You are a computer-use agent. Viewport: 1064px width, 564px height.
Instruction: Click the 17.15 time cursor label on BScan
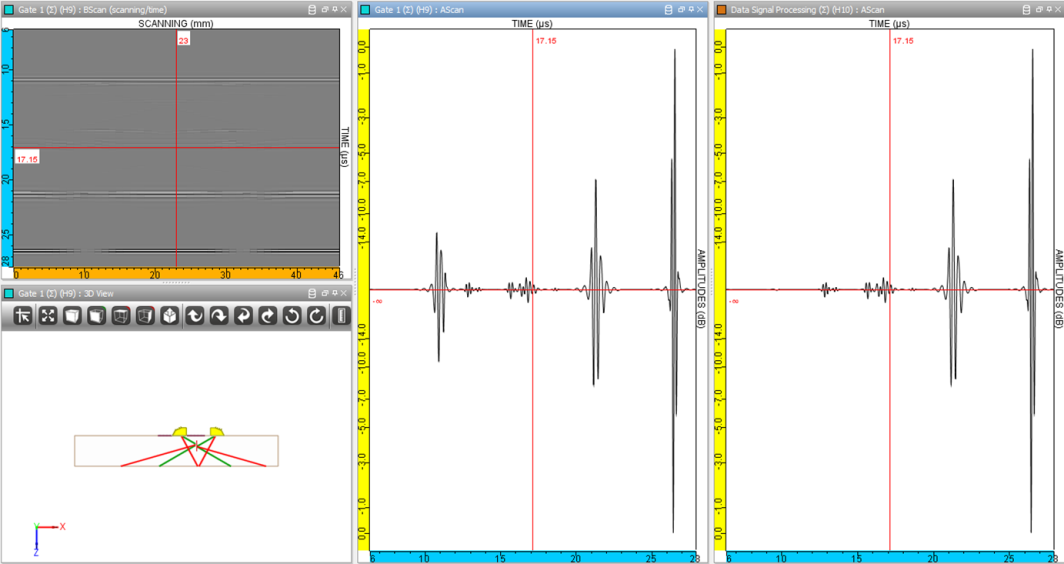point(27,159)
